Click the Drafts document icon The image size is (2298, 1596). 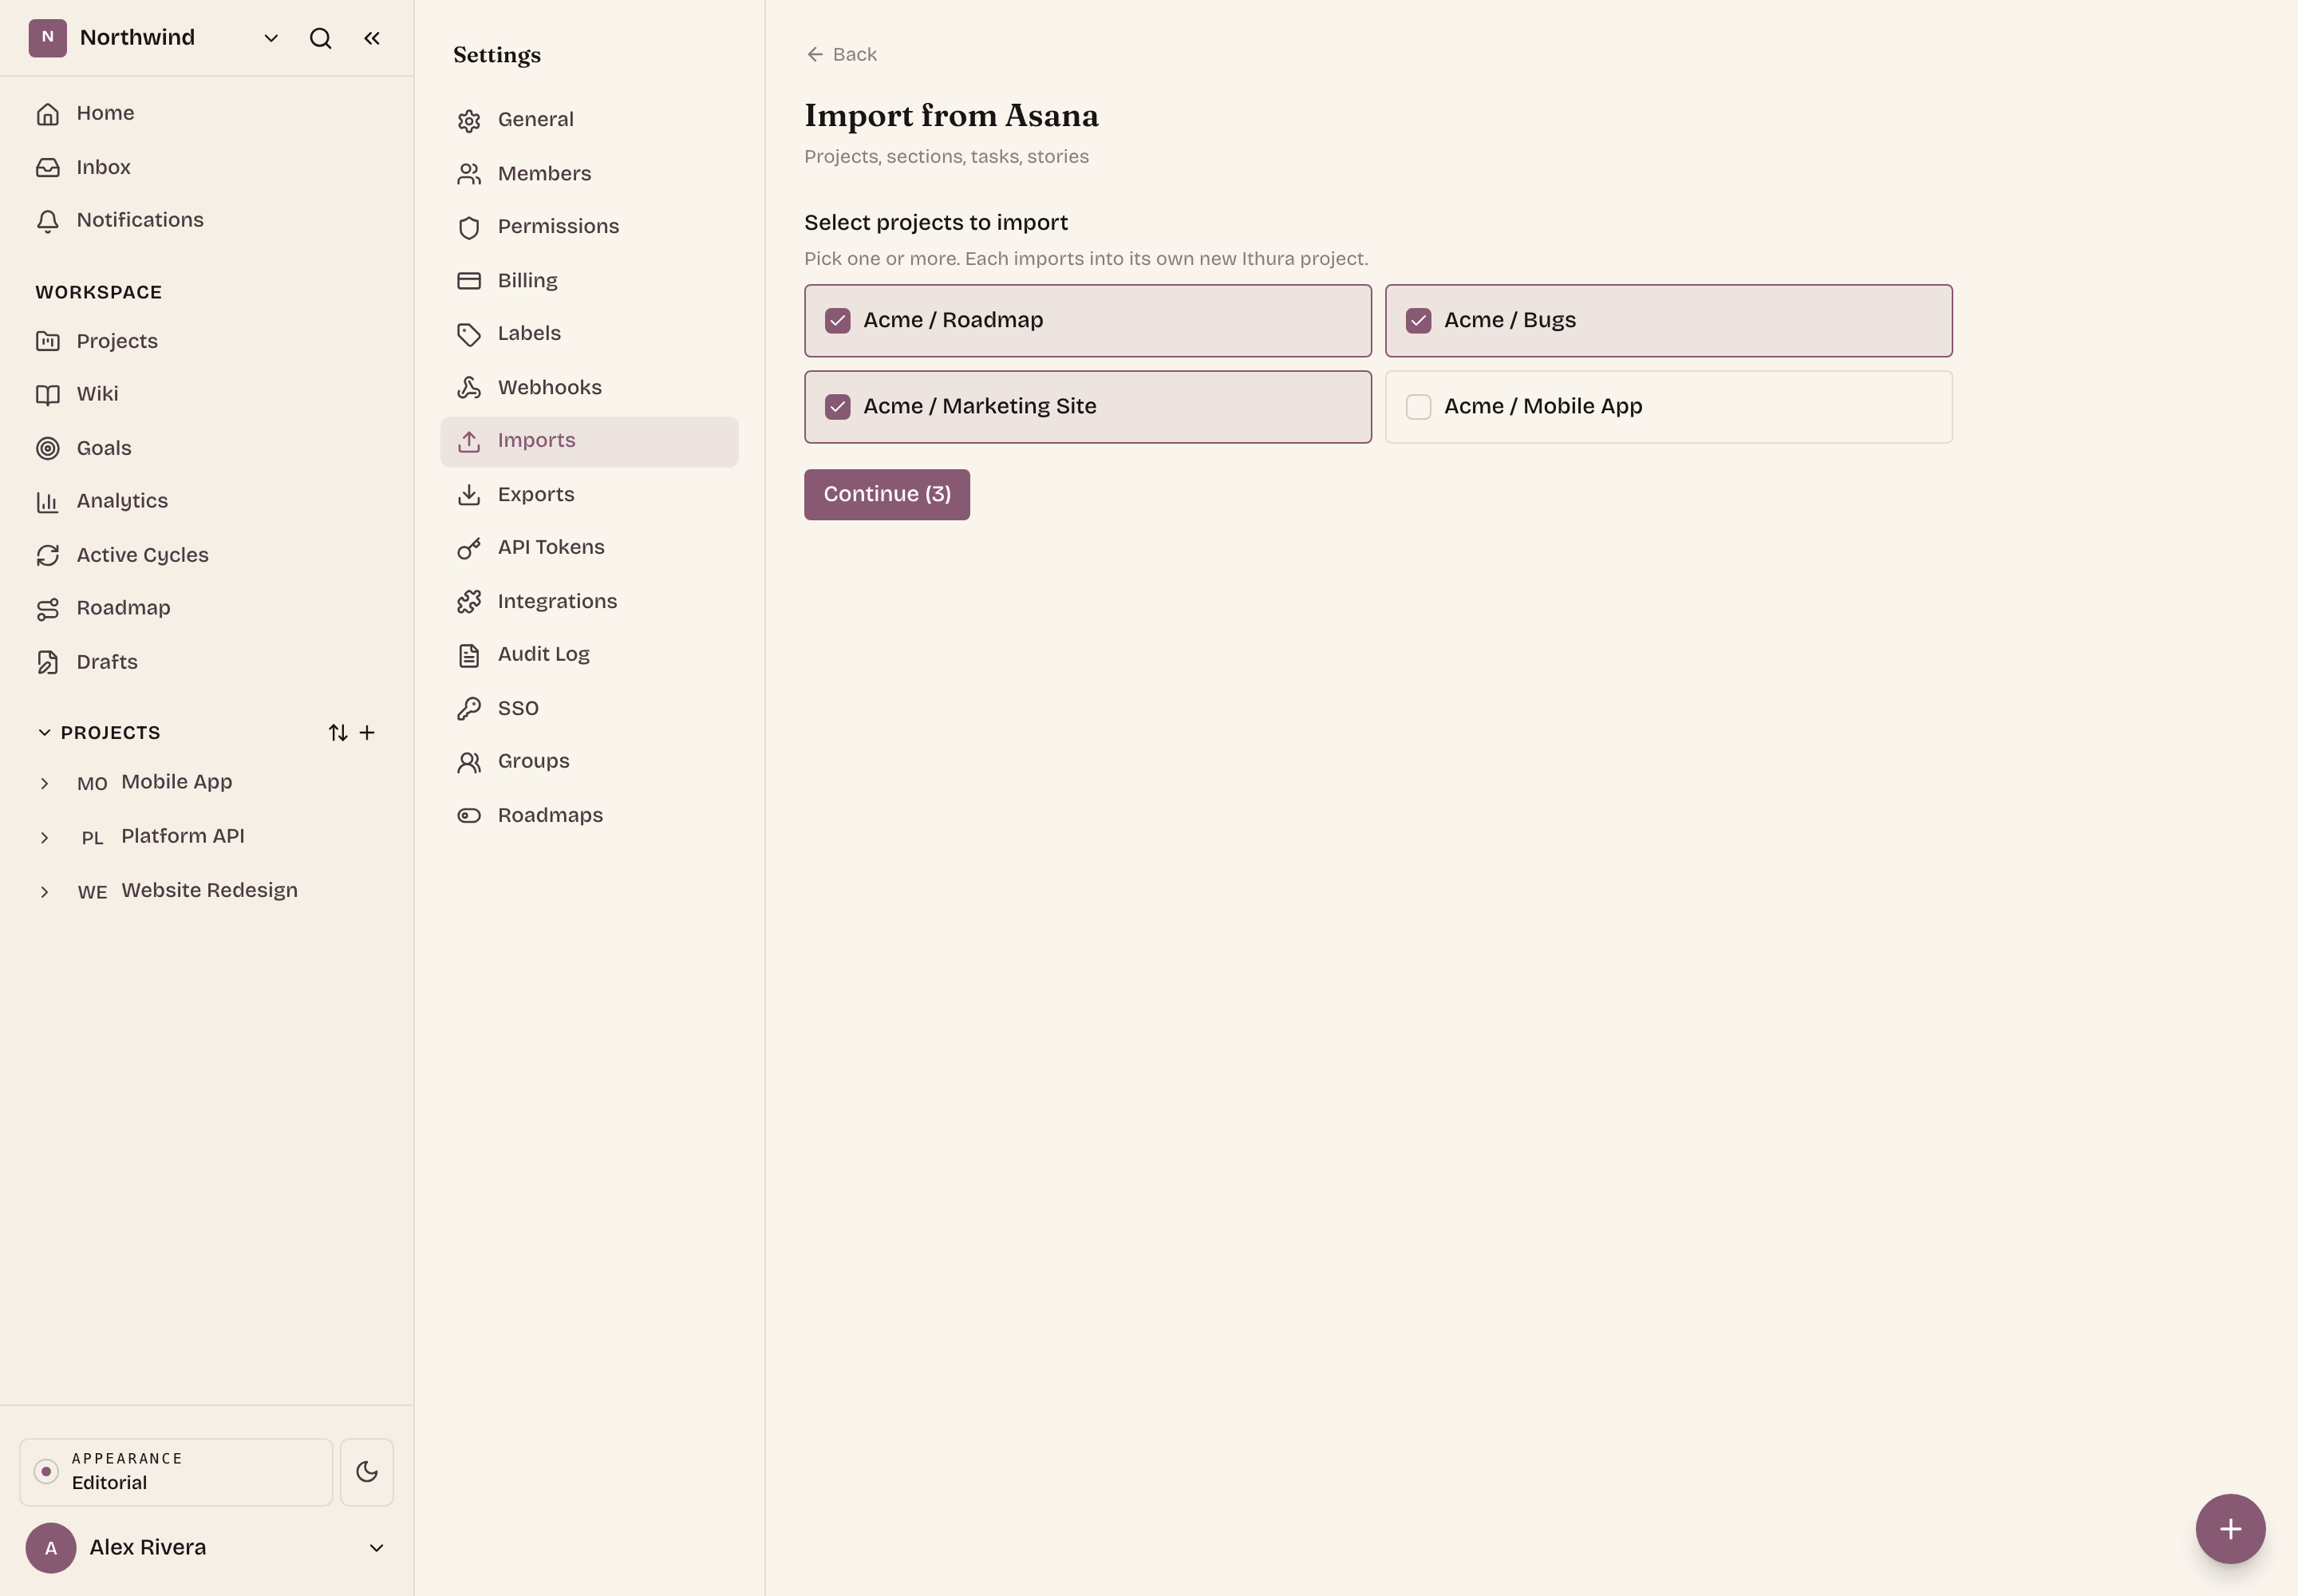[47, 662]
